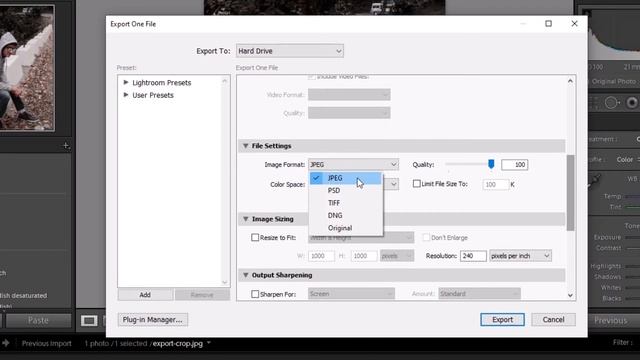
Task: Enable Resize to Fit checkbox
Action: [x=255, y=237]
